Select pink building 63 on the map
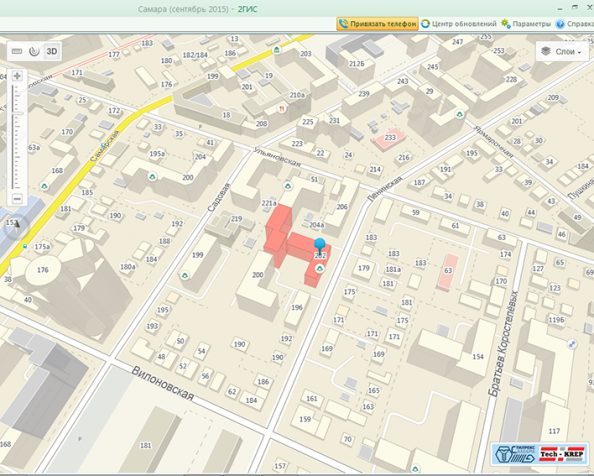The height and width of the screenshot is (476, 594). click(448, 272)
